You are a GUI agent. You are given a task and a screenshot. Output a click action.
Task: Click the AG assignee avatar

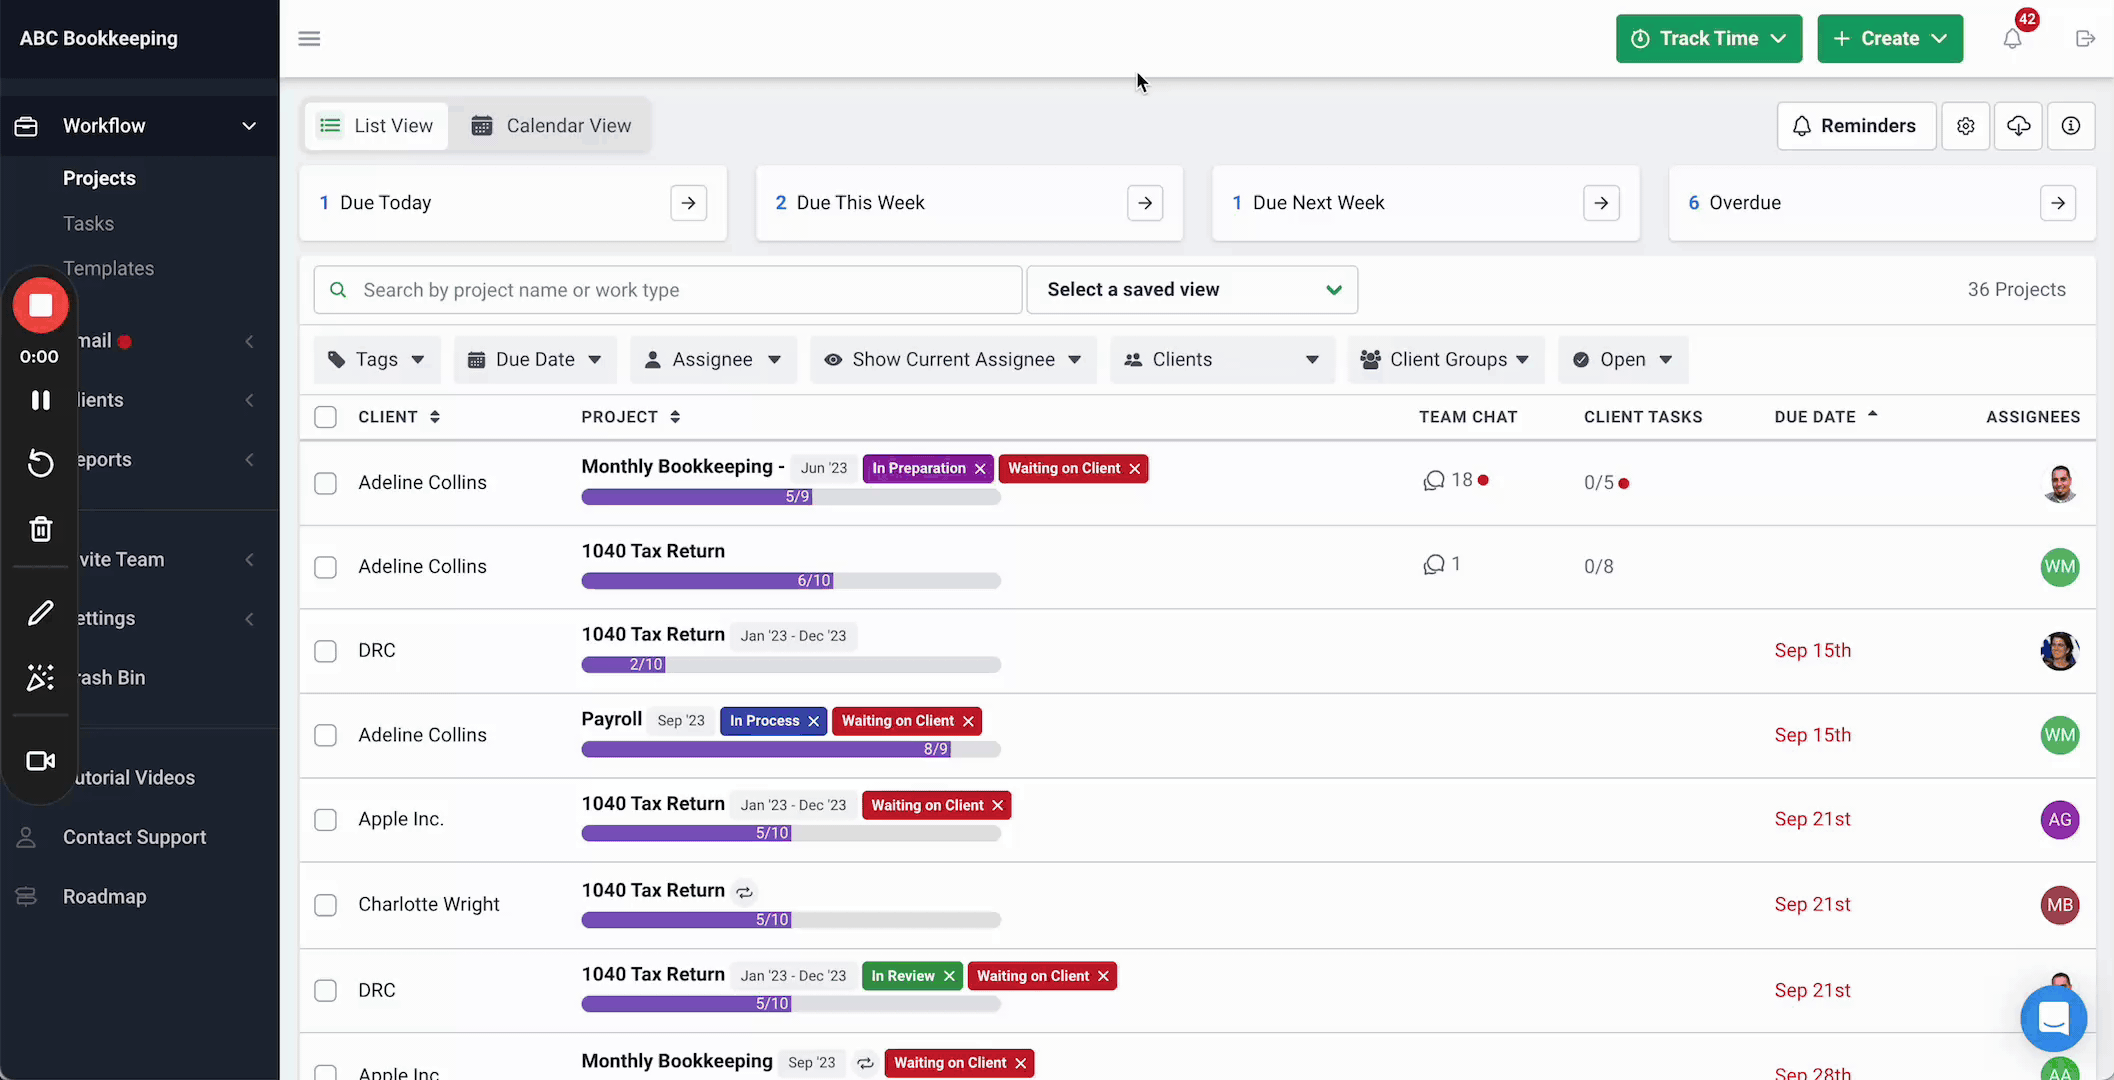coord(2060,820)
